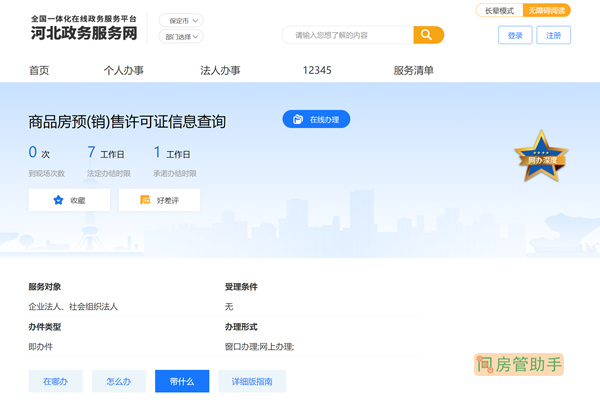Image resolution: width=600 pixels, height=400 pixels.
Task: Open the 12345 navigation item
Action: (317, 70)
